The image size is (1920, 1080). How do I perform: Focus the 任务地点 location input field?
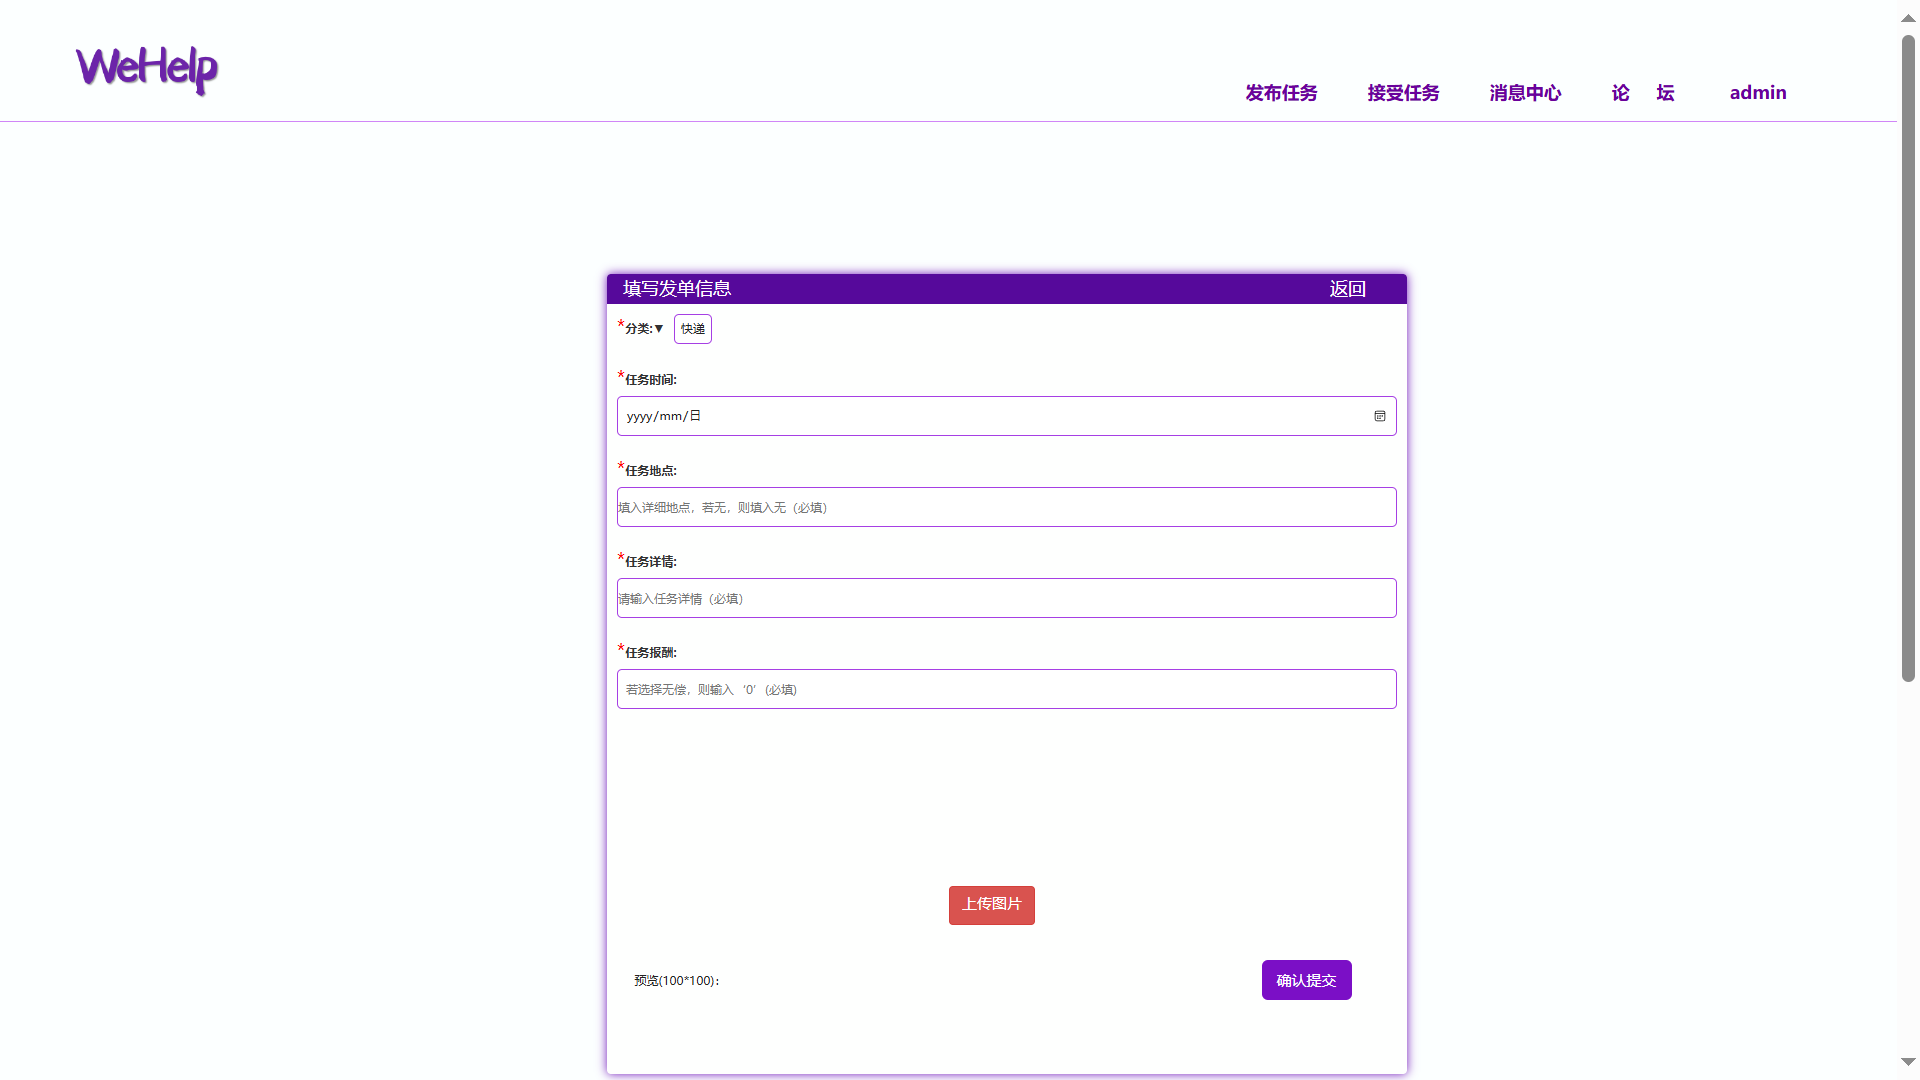pyautogui.click(x=1006, y=507)
